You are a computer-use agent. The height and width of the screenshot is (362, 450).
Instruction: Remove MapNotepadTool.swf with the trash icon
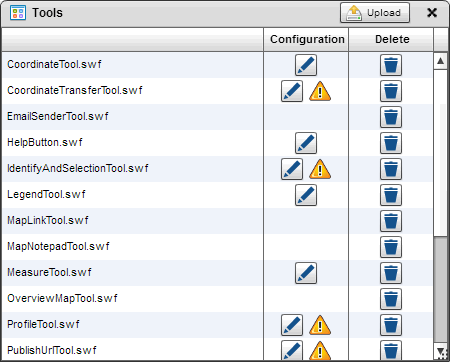point(391,247)
